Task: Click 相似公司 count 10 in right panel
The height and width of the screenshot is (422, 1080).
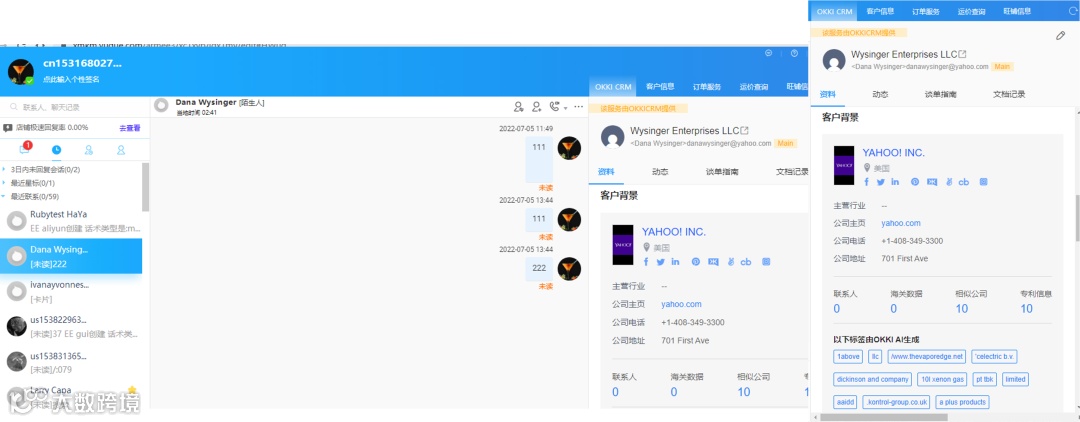Action: pos(962,308)
